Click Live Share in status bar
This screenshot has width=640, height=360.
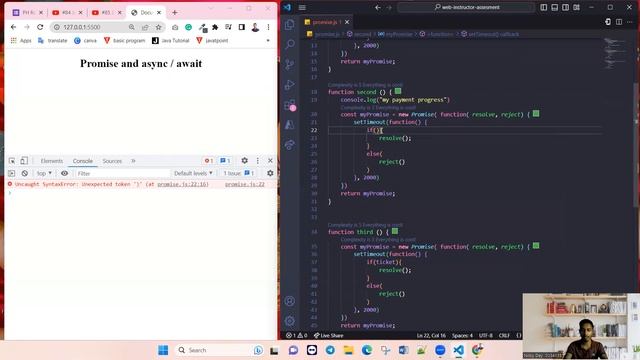329,336
